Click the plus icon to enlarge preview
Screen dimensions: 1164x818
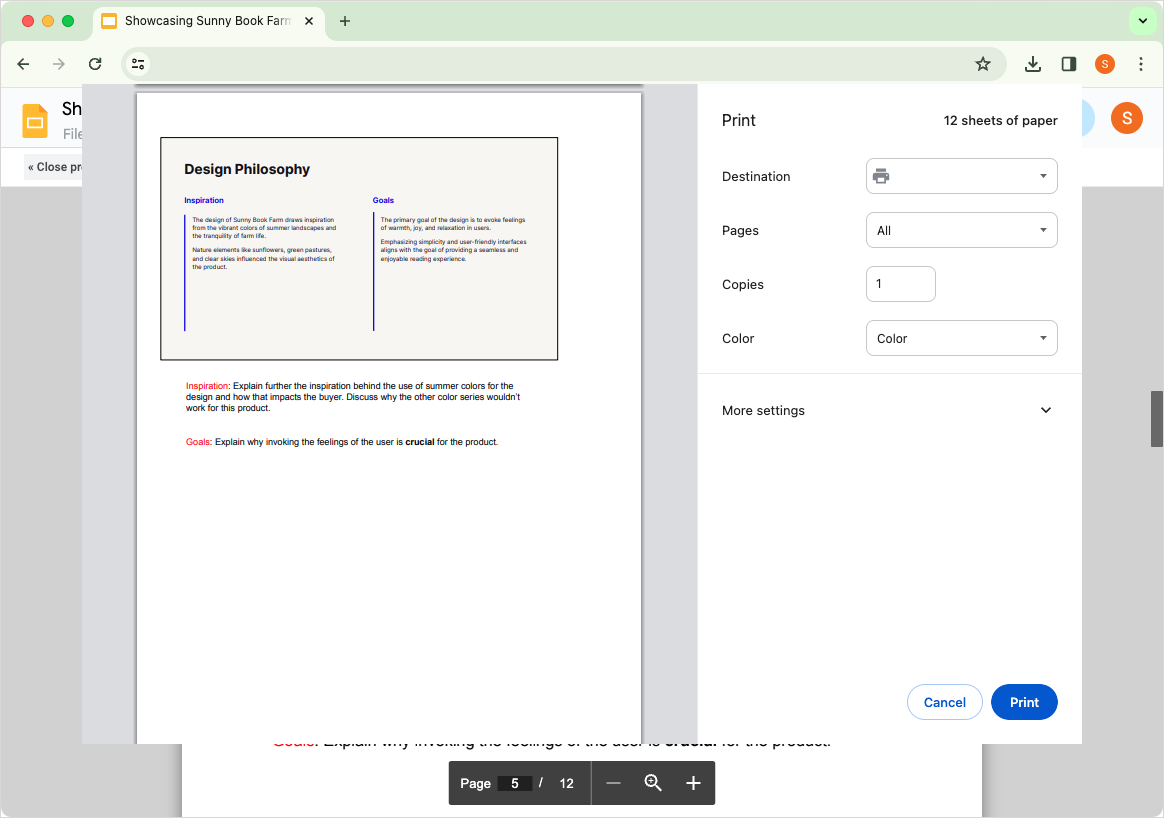coord(693,783)
